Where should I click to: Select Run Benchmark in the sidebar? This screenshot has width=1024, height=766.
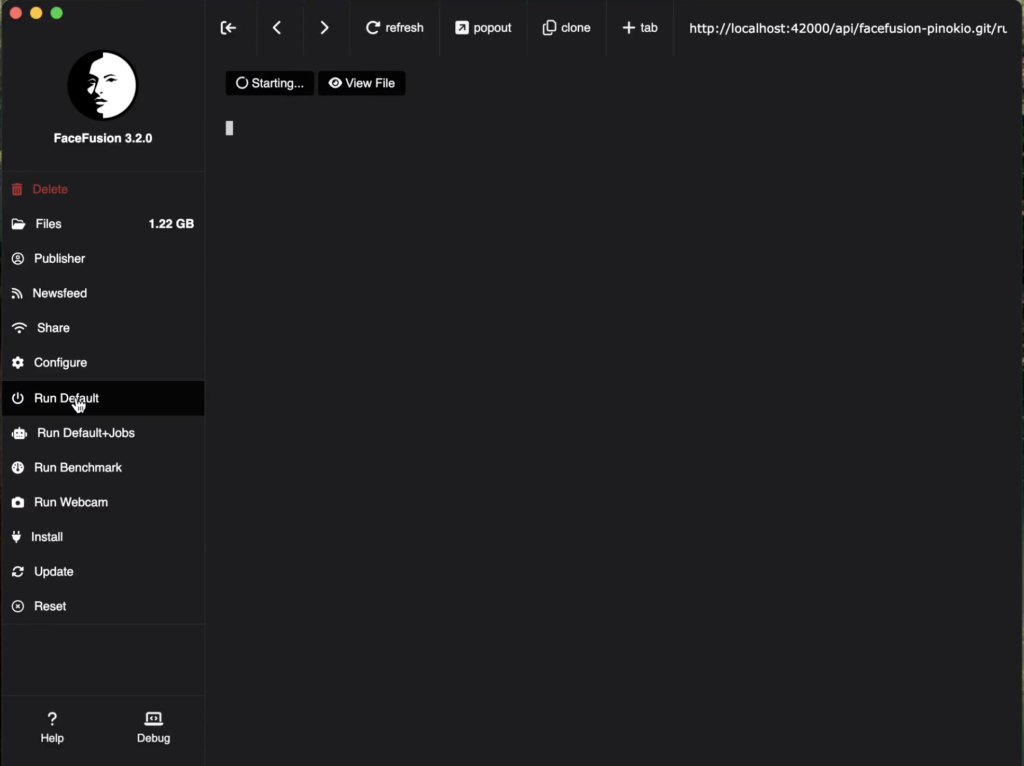tap(103, 468)
